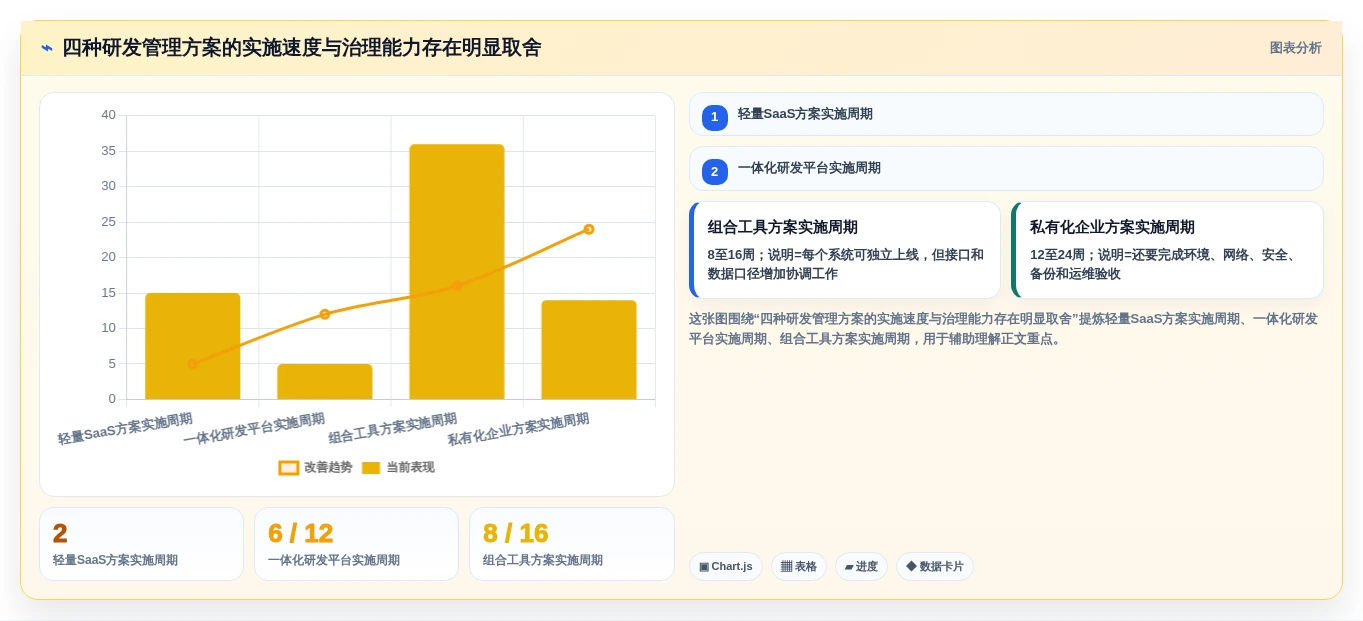
Task: Click the page title 四种研发管理方案的实施速度
Action: tap(301, 48)
